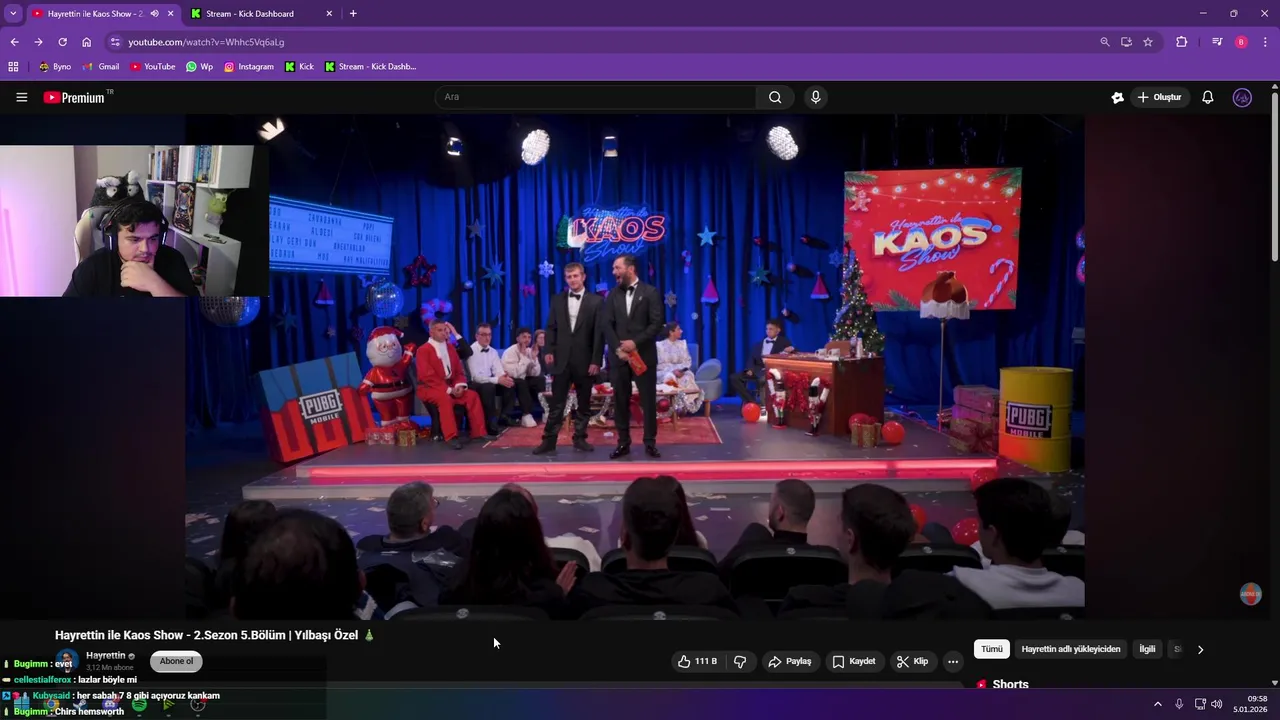The height and width of the screenshot is (720, 1280).
Task: Open the browser zoom indicator
Action: pyautogui.click(x=1105, y=42)
